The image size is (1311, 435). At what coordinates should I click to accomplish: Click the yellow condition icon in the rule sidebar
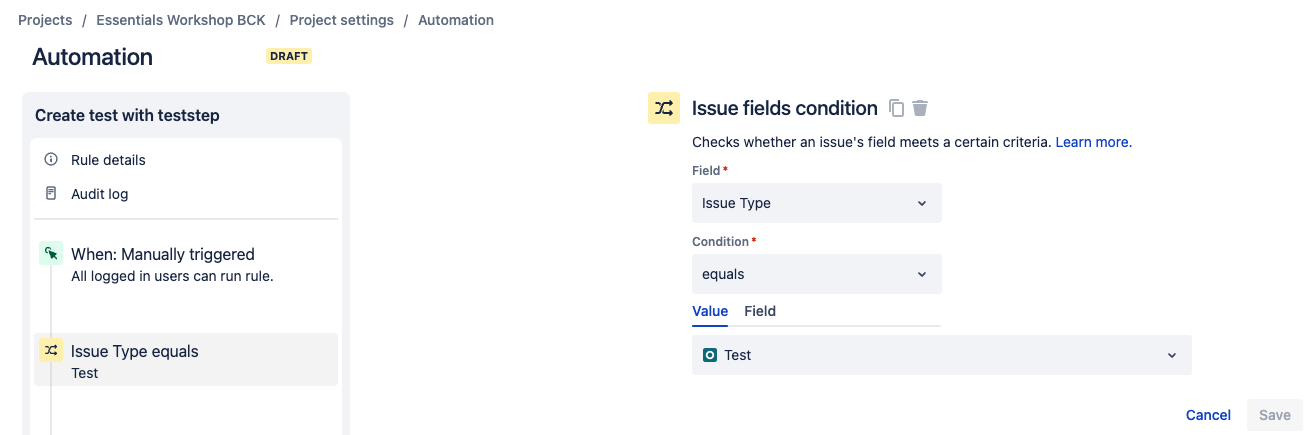(51, 350)
